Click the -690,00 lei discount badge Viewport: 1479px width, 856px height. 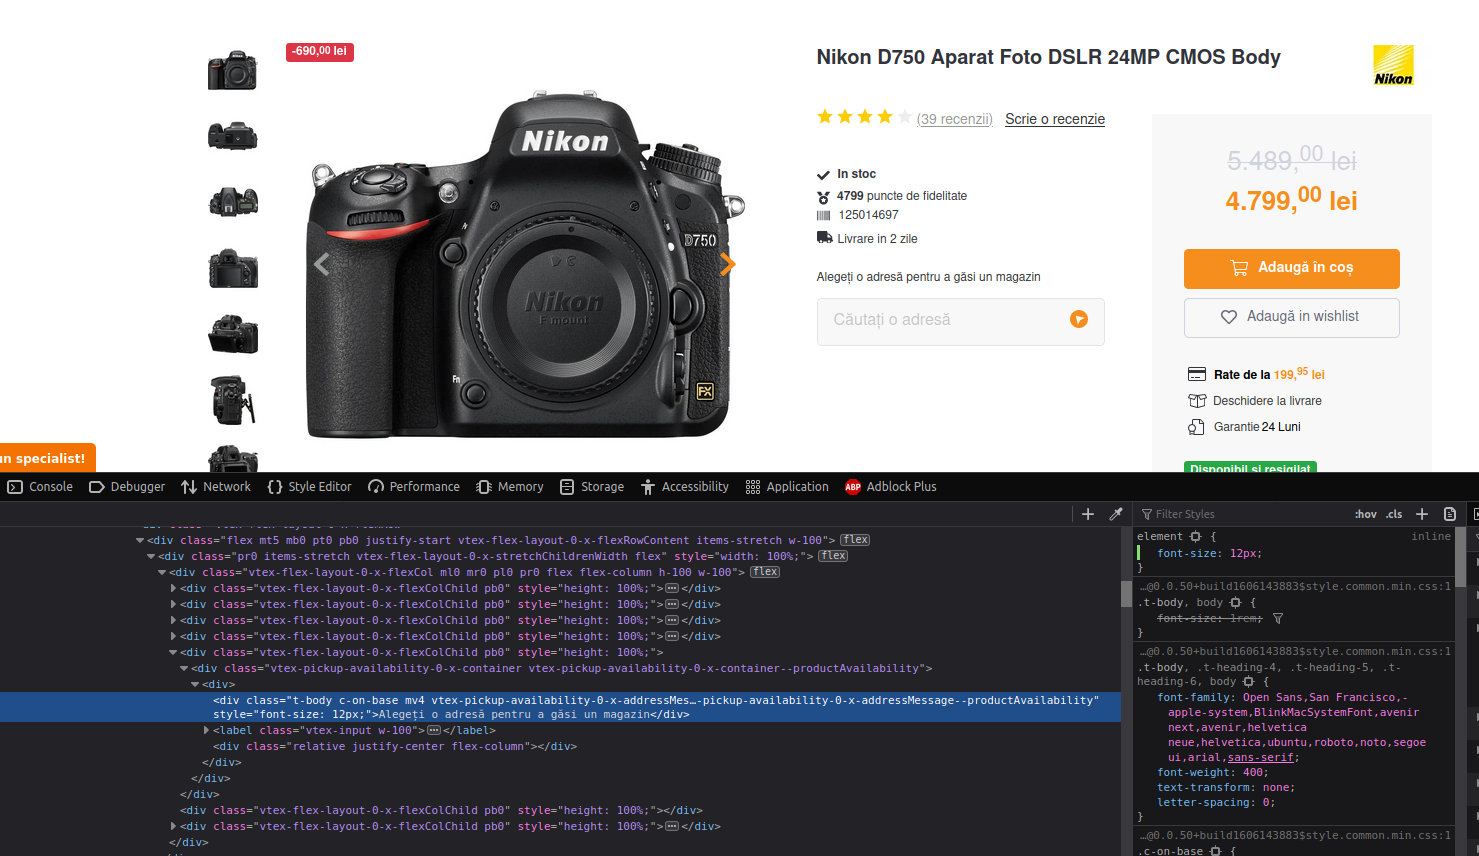coord(320,51)
